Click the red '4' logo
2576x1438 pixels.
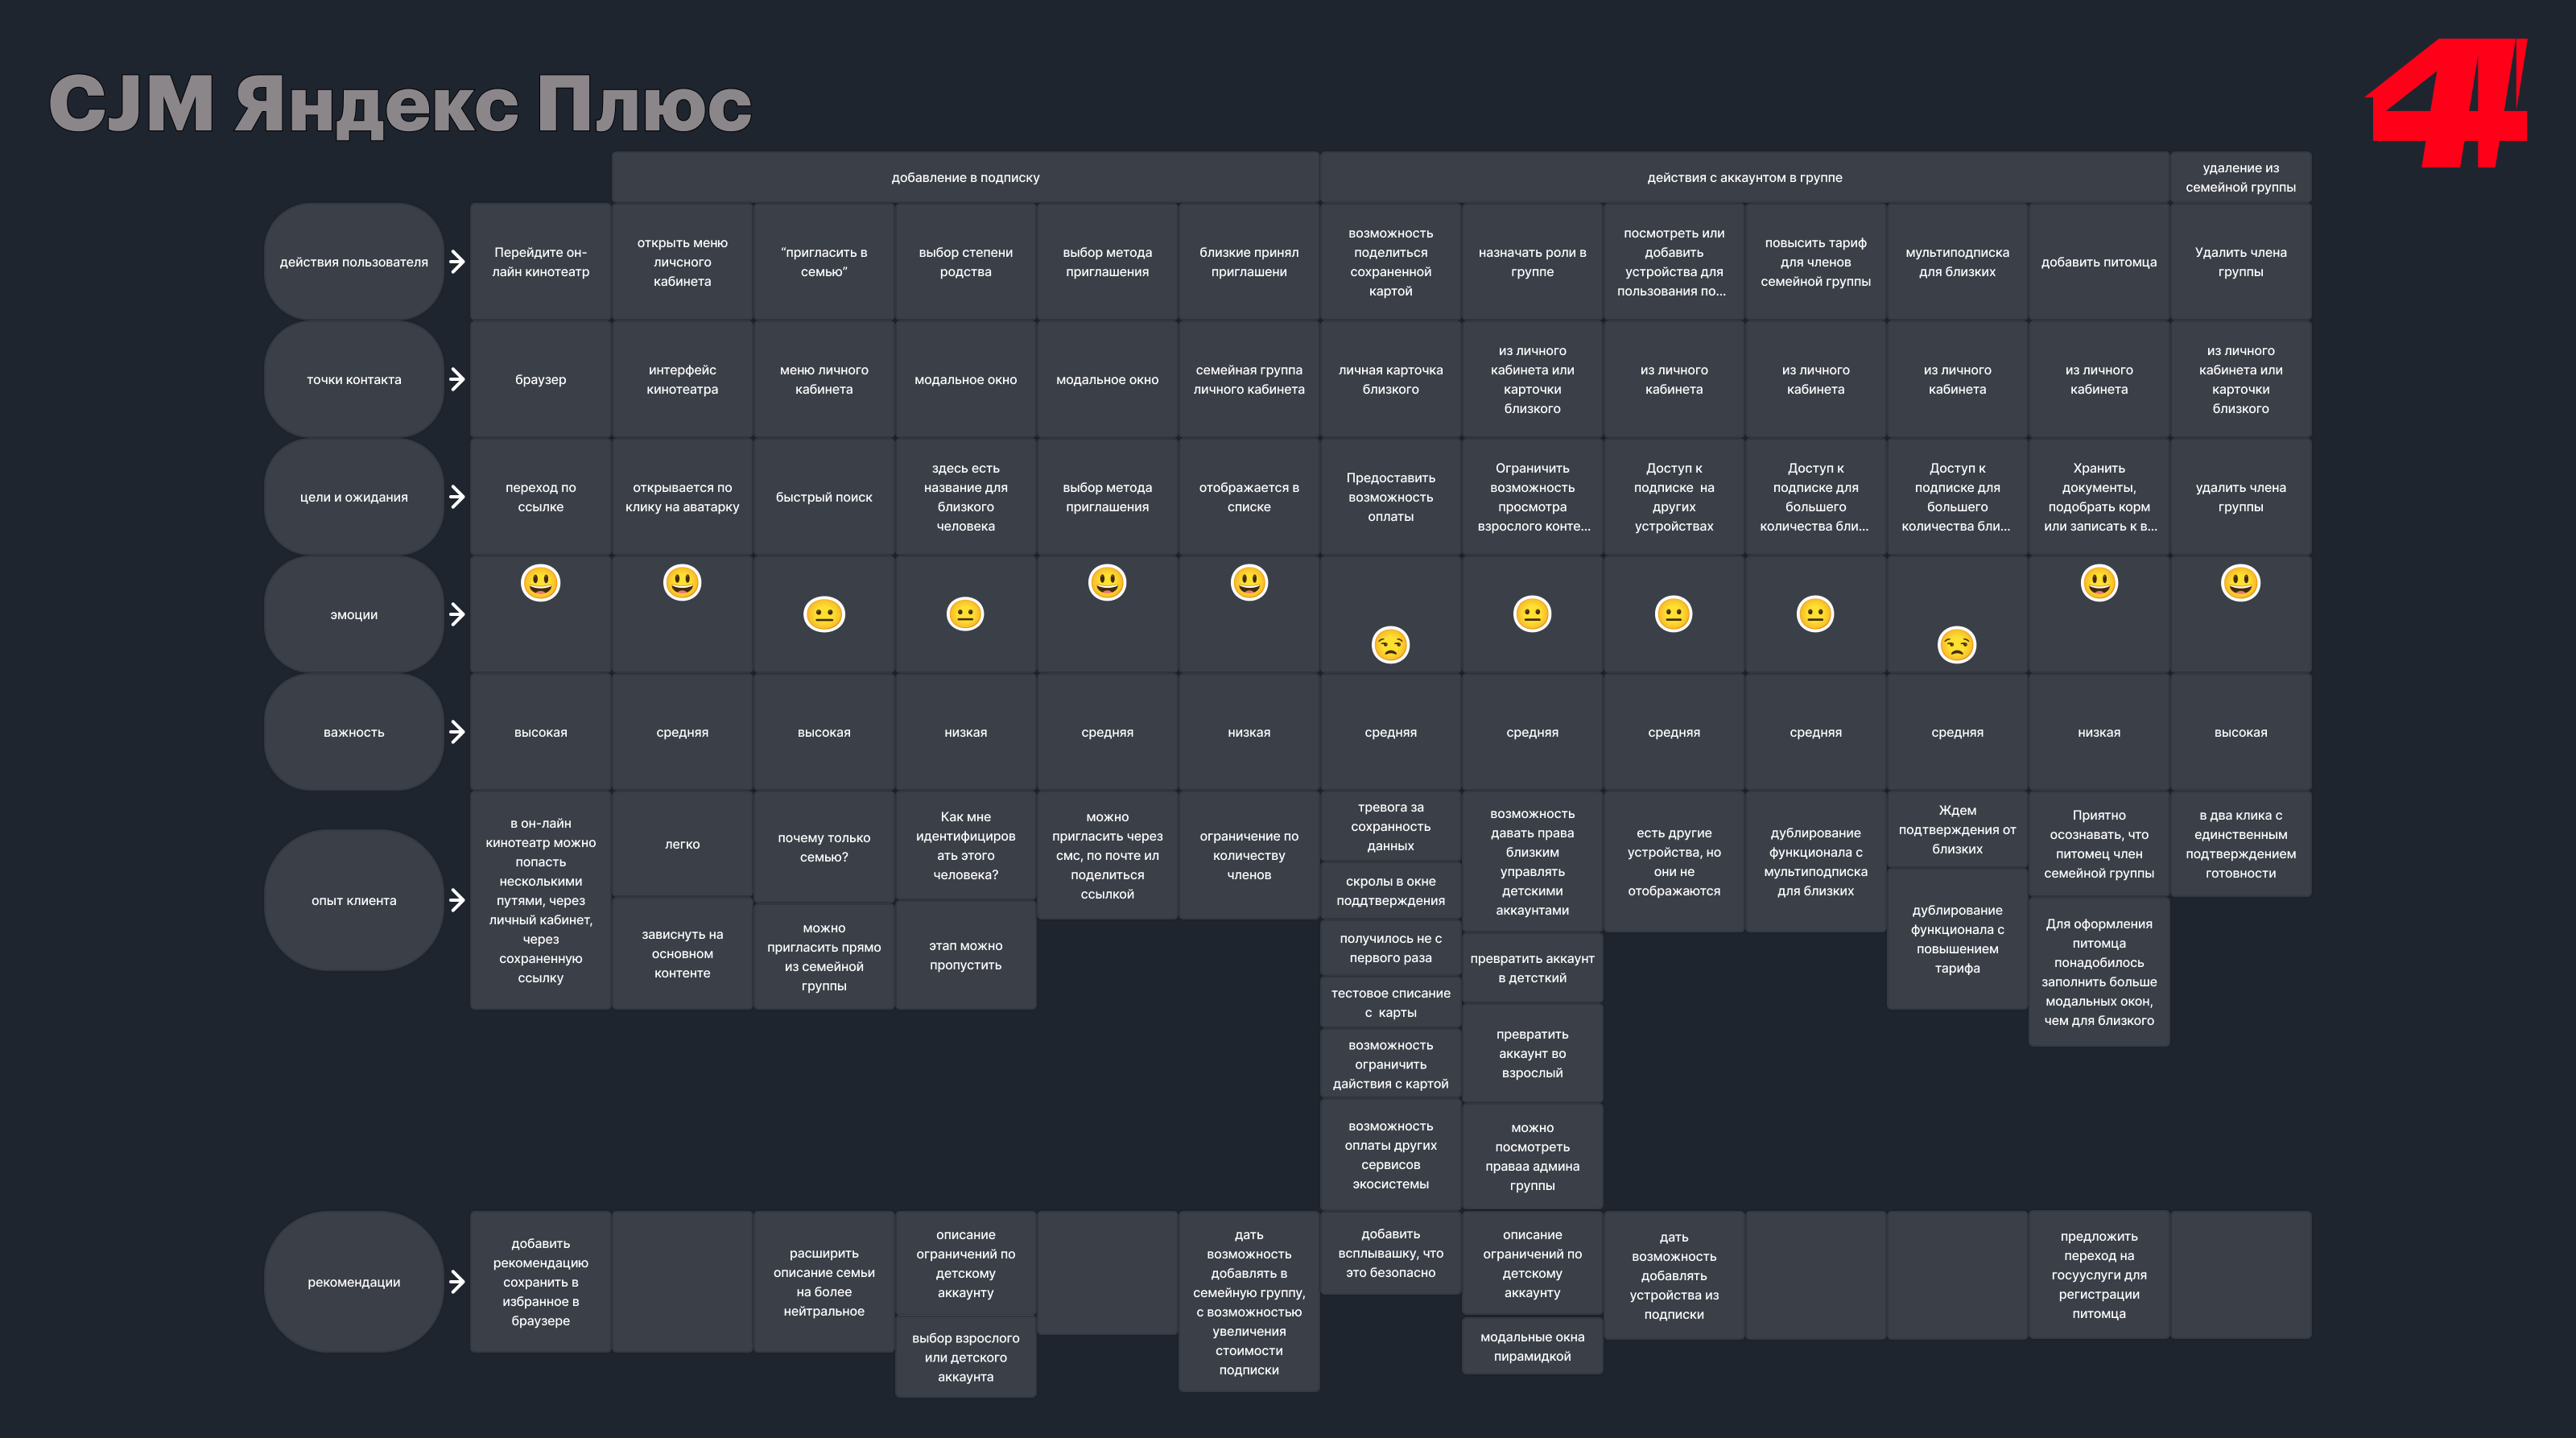2446,103
